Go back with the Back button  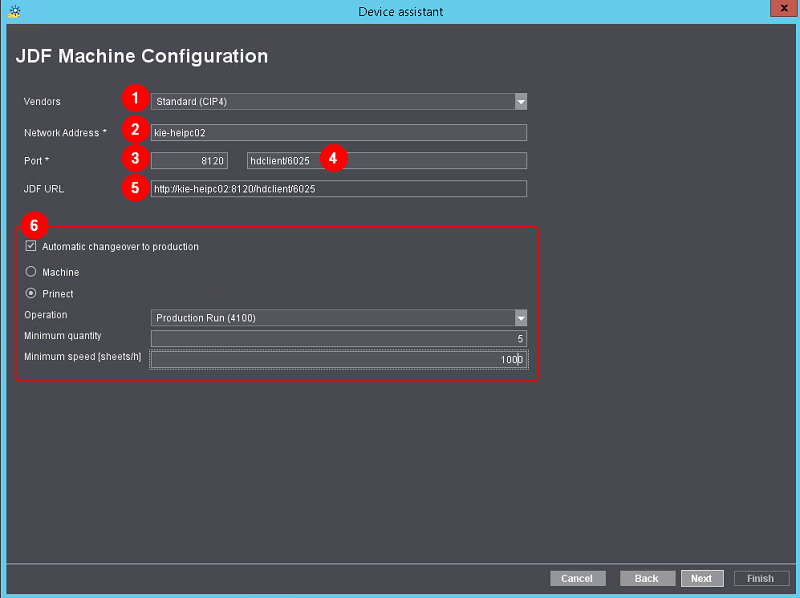coord(647,578)
